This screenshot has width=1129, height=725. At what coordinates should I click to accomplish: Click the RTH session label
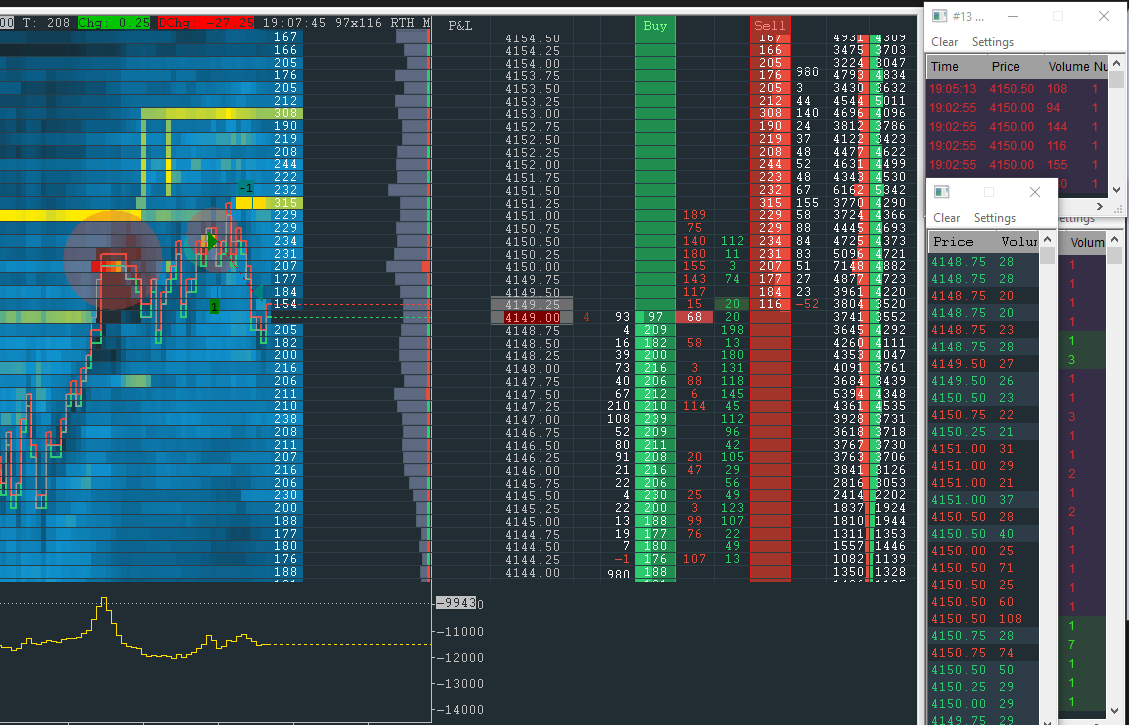click(x=402, y=23)
